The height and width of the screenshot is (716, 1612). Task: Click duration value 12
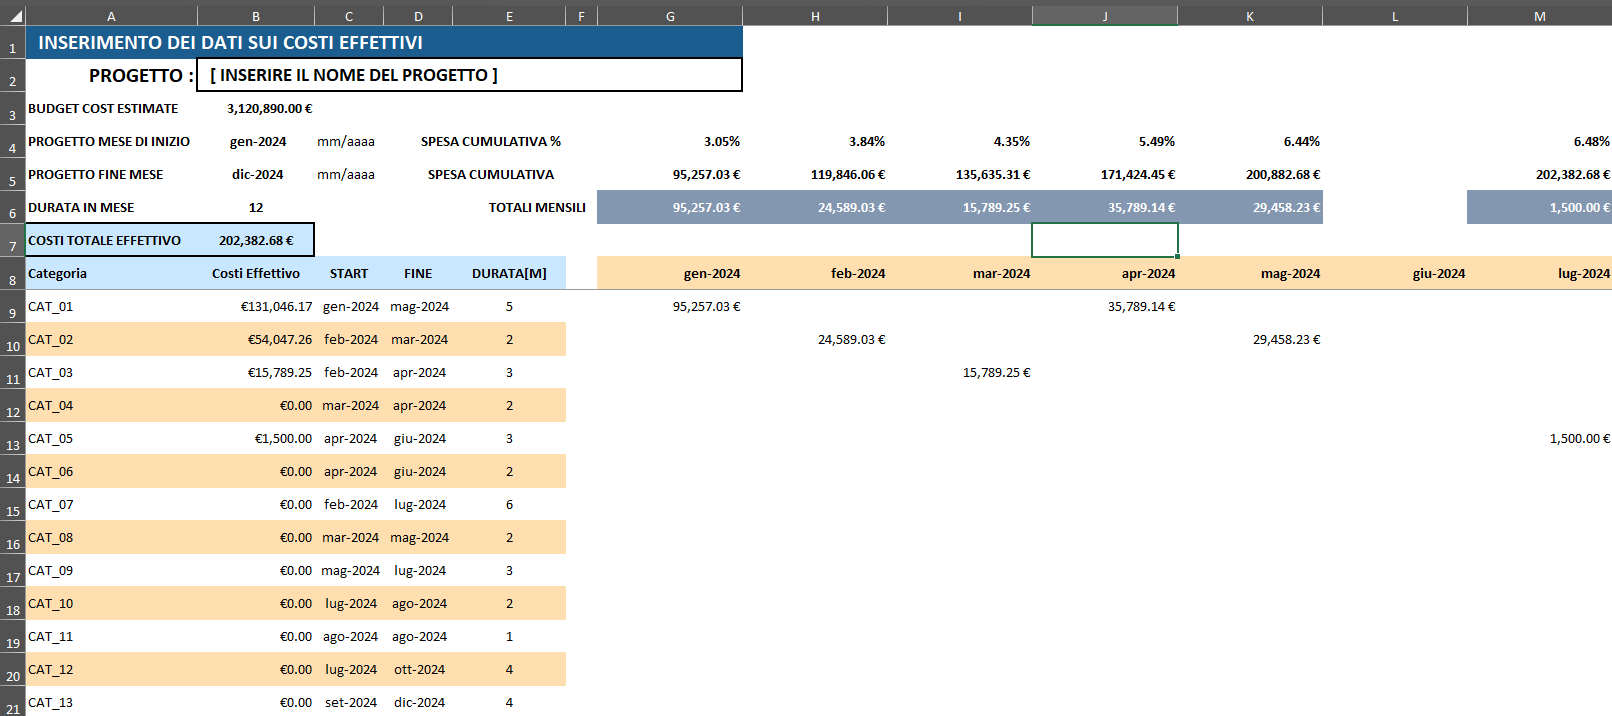[x=256, y=207]
